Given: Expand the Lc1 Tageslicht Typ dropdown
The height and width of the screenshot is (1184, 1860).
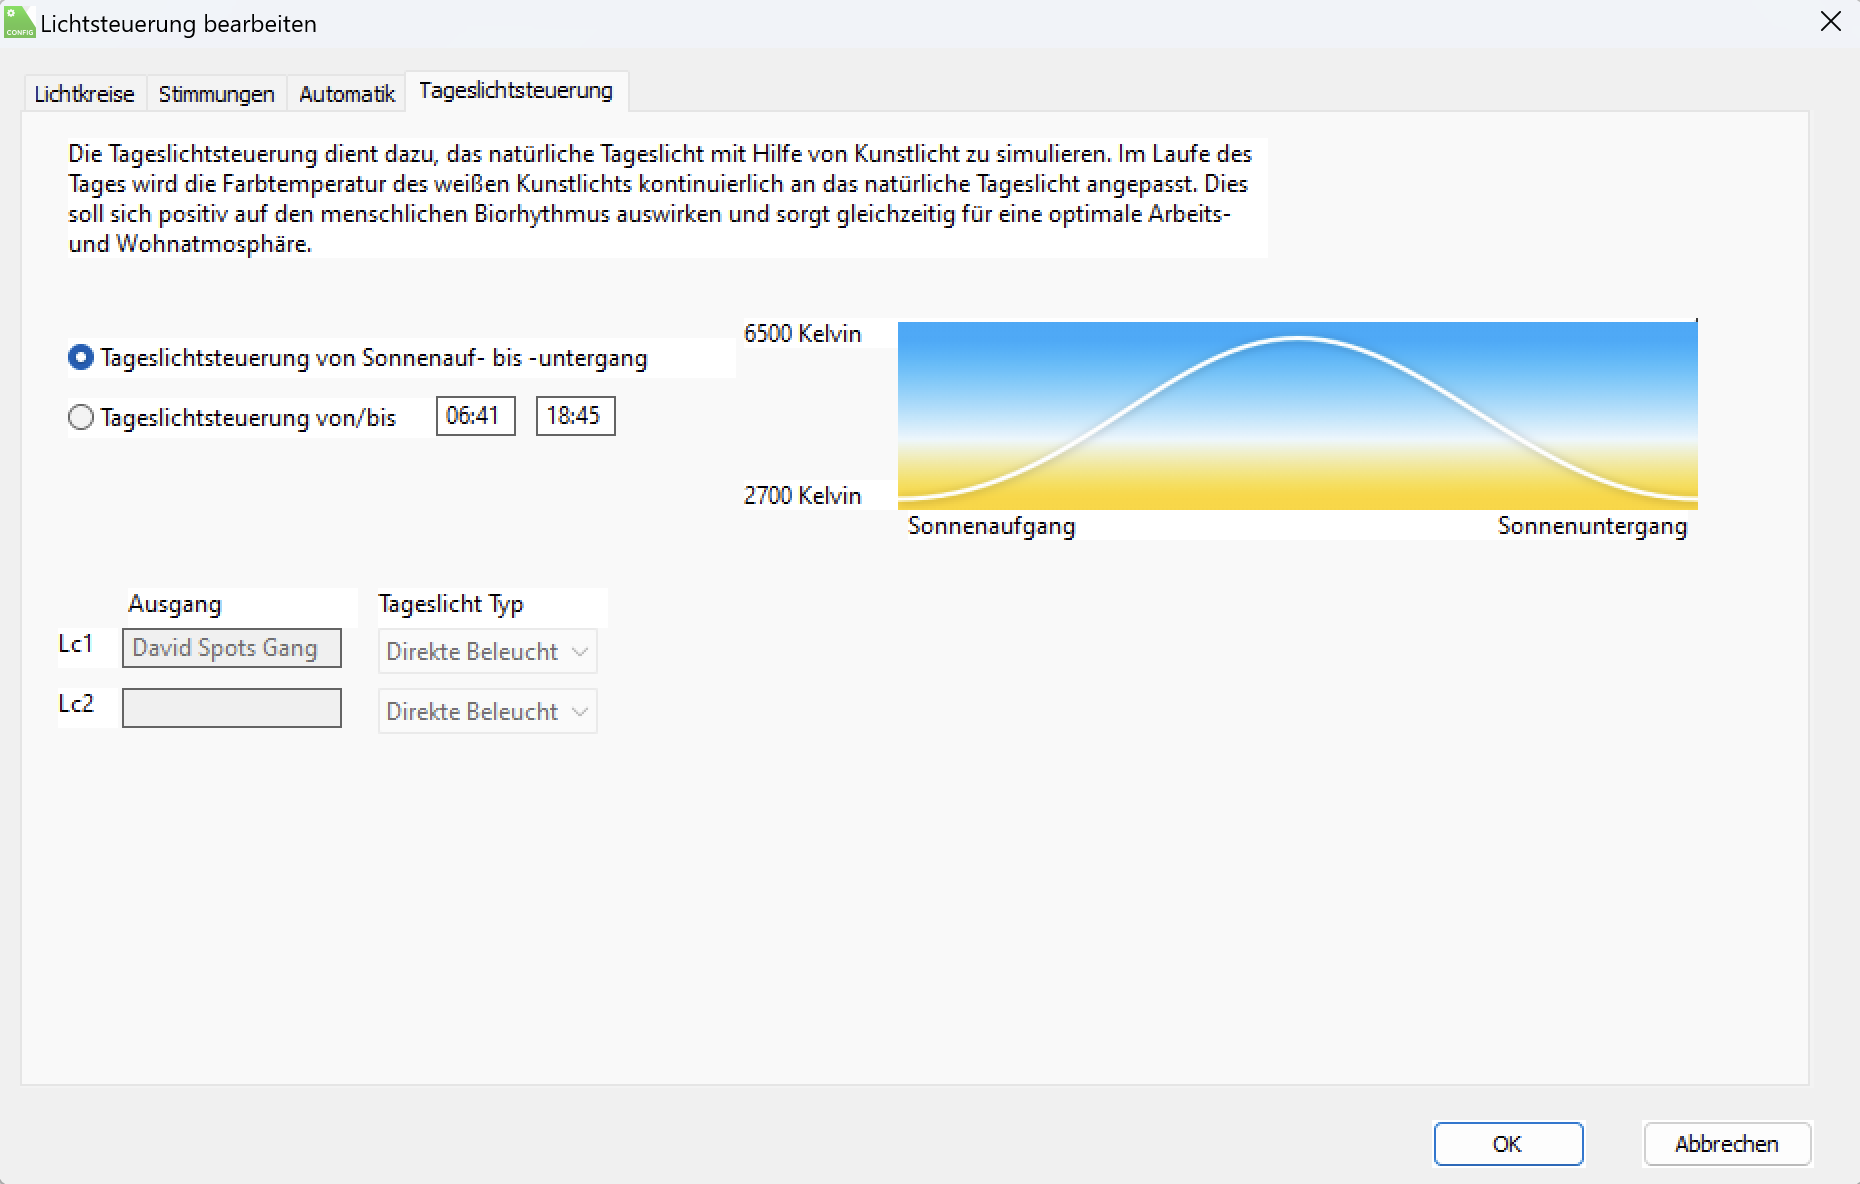Looking at the screenshot, I should click(487, 652).
